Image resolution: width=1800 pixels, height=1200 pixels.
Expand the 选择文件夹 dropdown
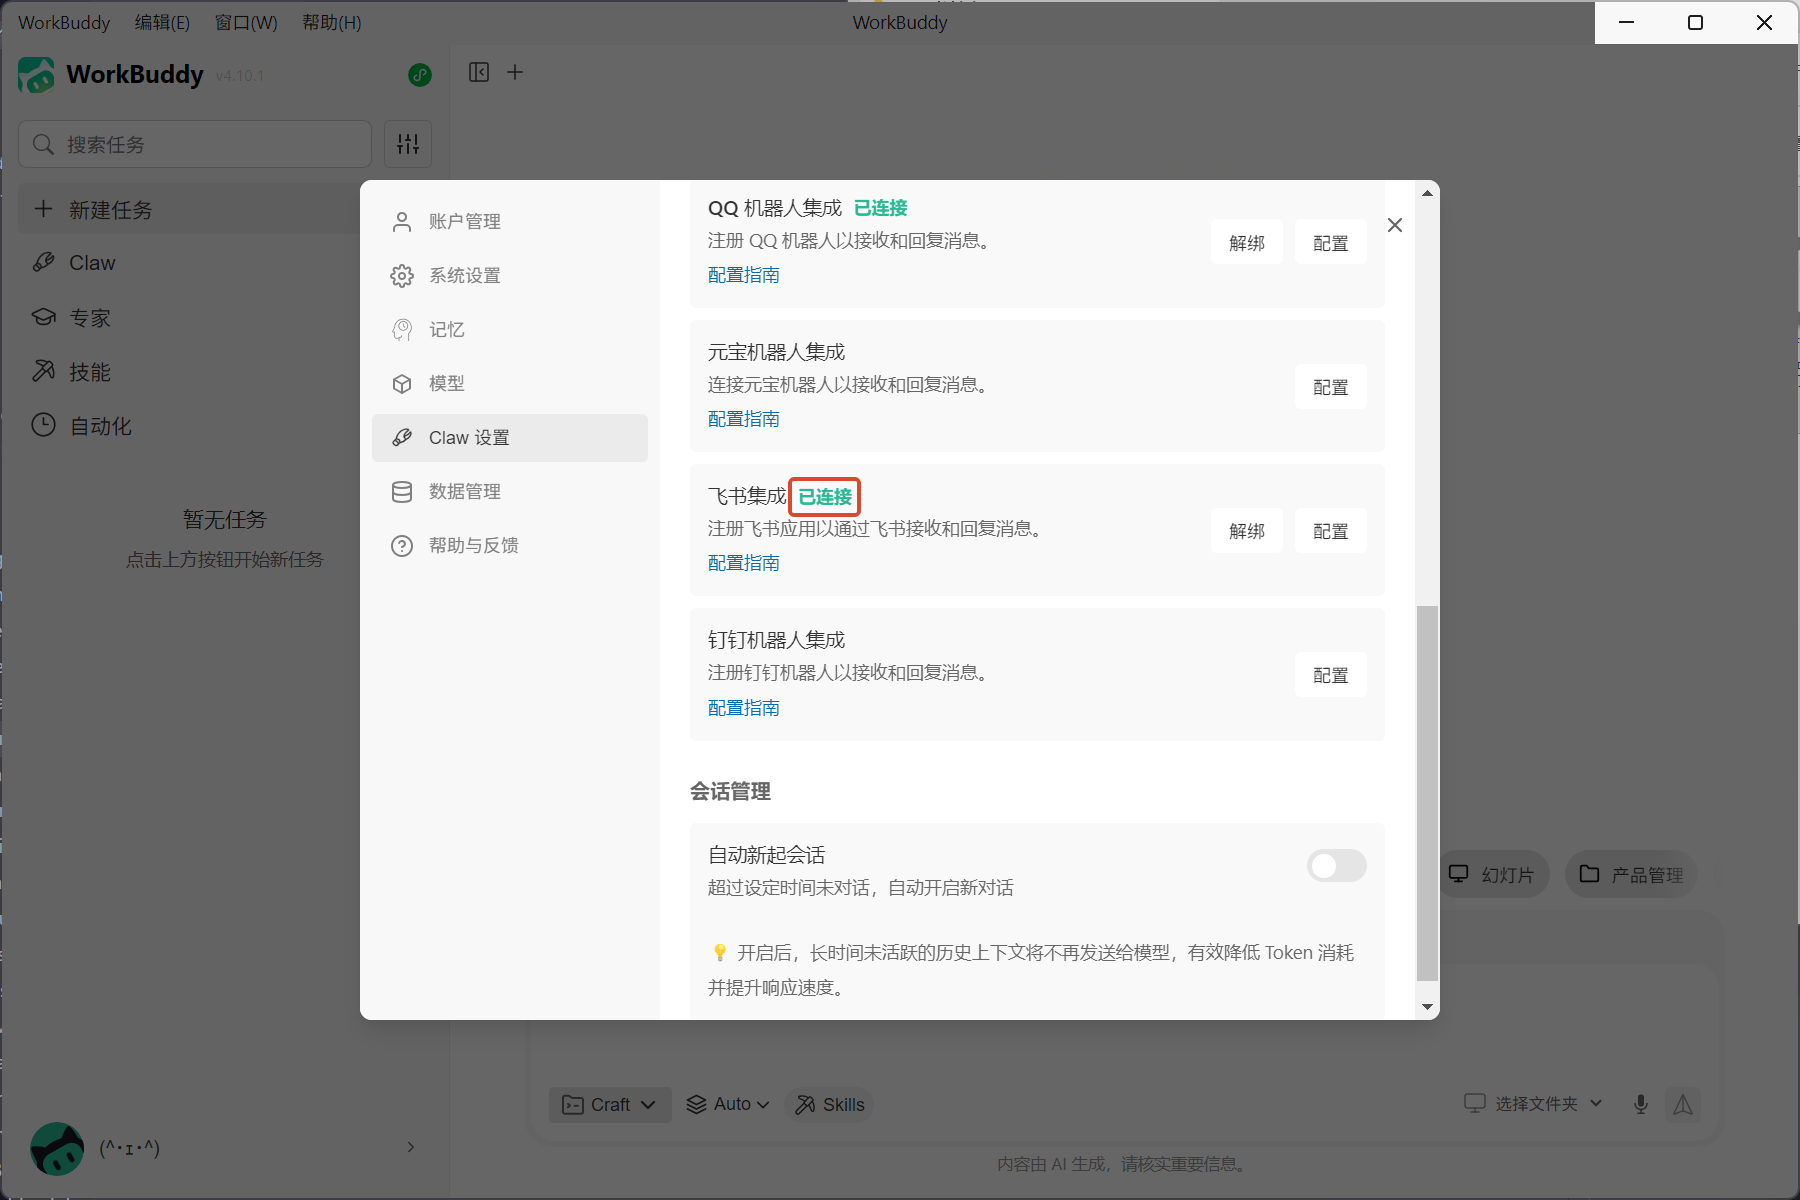tap(1535, 1103)
